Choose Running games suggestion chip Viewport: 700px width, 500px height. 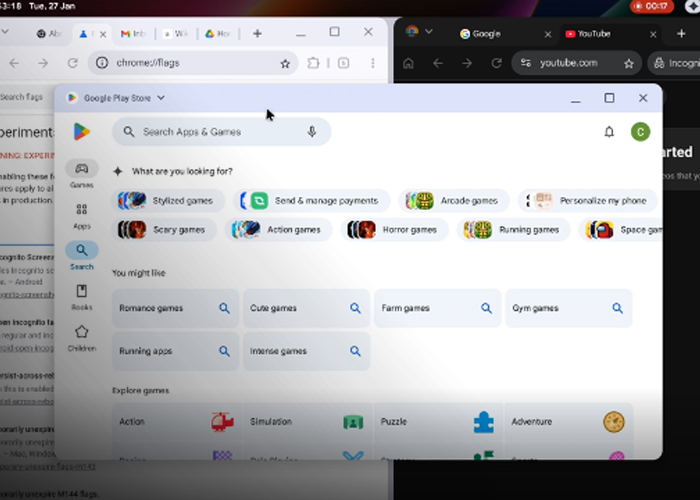514,230
